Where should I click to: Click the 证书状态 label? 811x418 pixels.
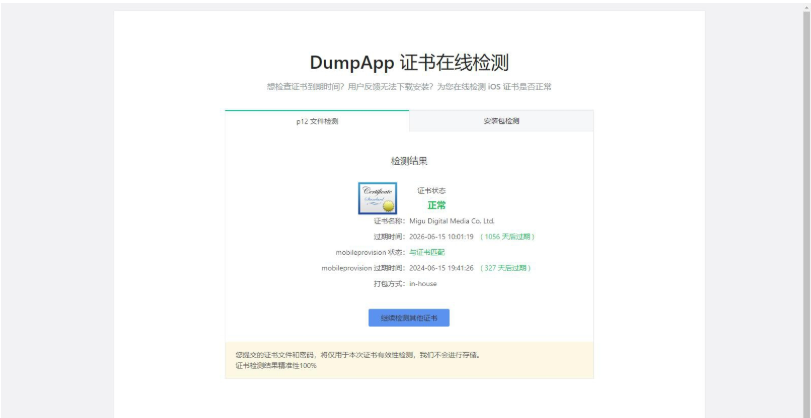(x=431, y=190)
